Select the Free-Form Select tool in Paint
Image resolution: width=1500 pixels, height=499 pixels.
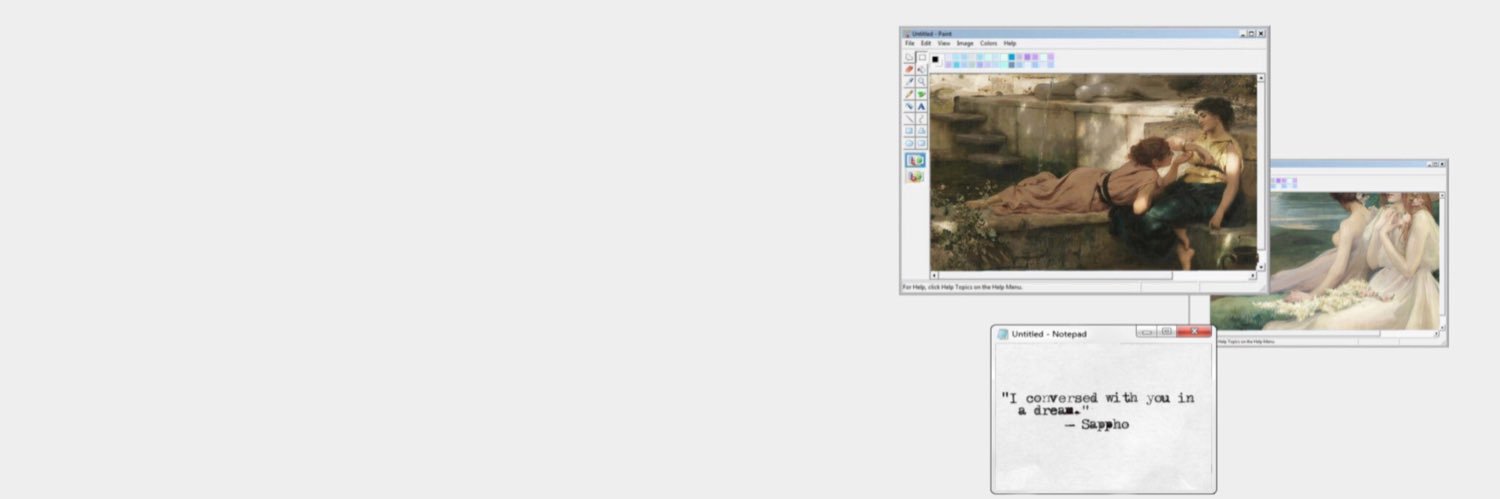(909, 57)
